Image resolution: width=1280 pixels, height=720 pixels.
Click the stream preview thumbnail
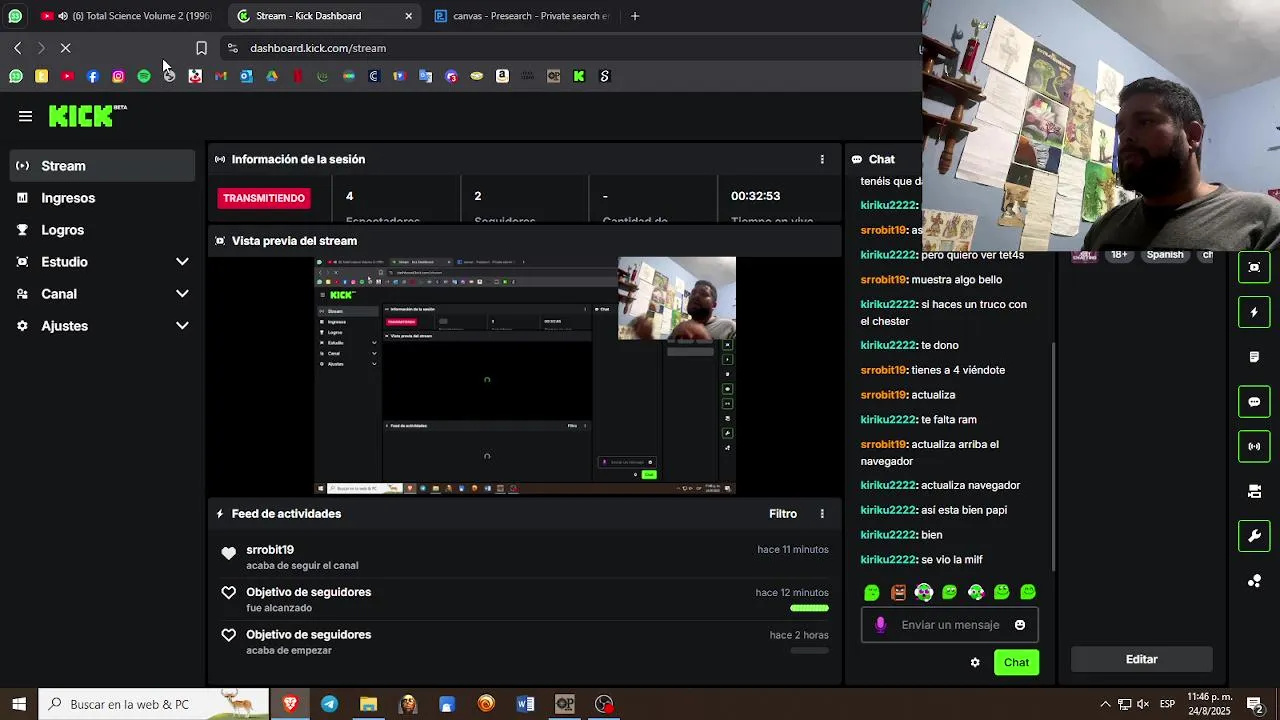tap(526, 375)
